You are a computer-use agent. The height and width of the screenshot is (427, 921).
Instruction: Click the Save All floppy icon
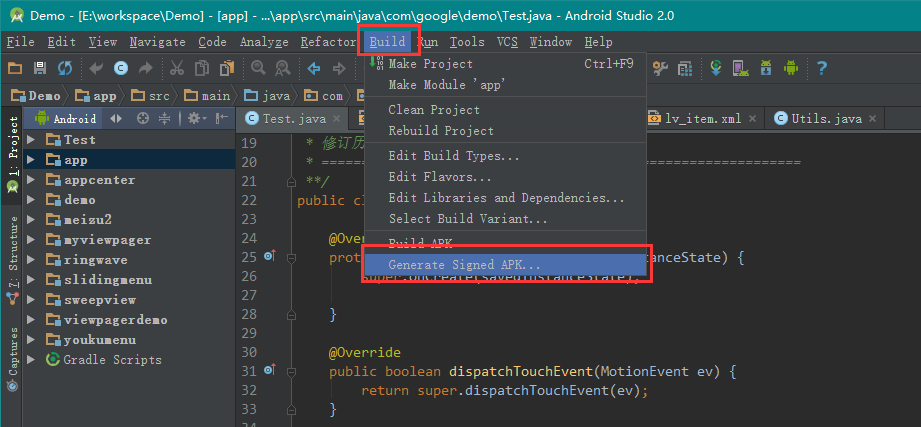click(40, 69)
